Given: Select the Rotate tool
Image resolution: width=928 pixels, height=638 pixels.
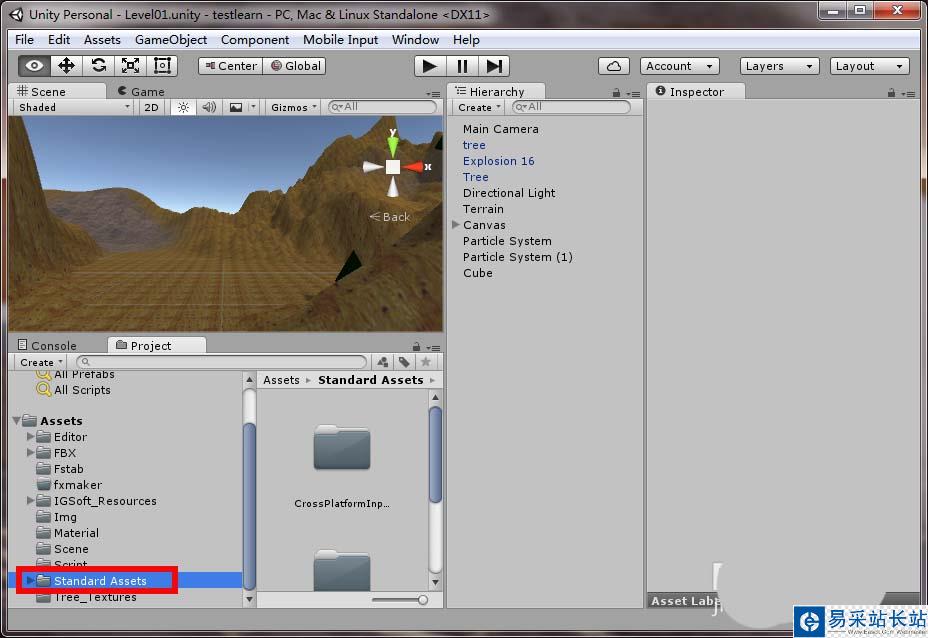Looking at the screenshot, I should point(98,66).
